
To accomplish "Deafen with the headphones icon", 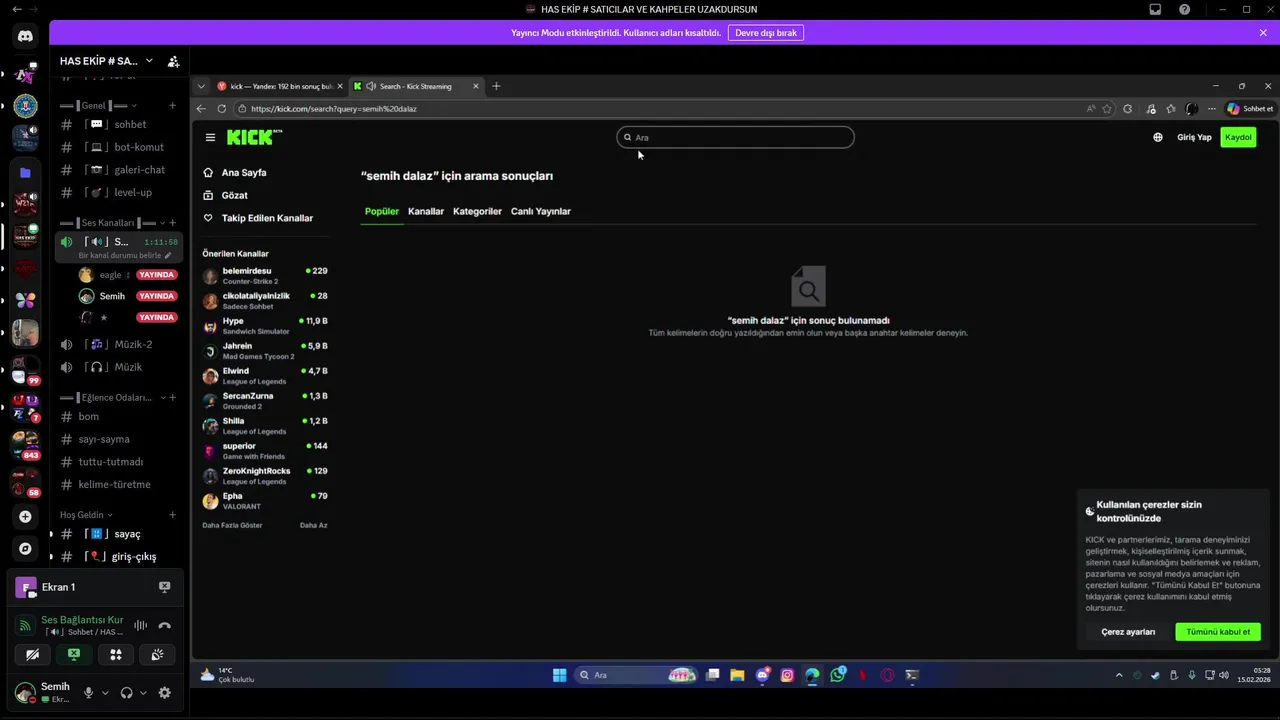I will 126,693.
